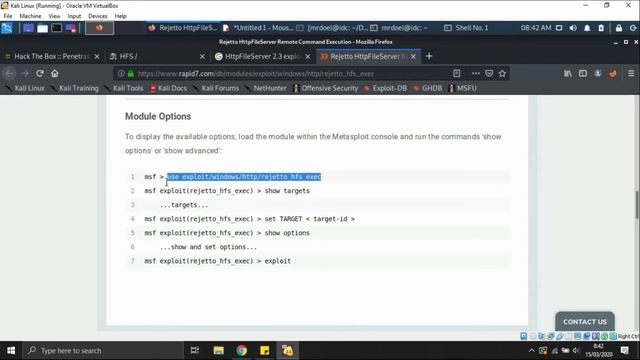Open Kali Forums bookmark
The height and width of the screenshot is (360, 640).
tap(216, 88)
